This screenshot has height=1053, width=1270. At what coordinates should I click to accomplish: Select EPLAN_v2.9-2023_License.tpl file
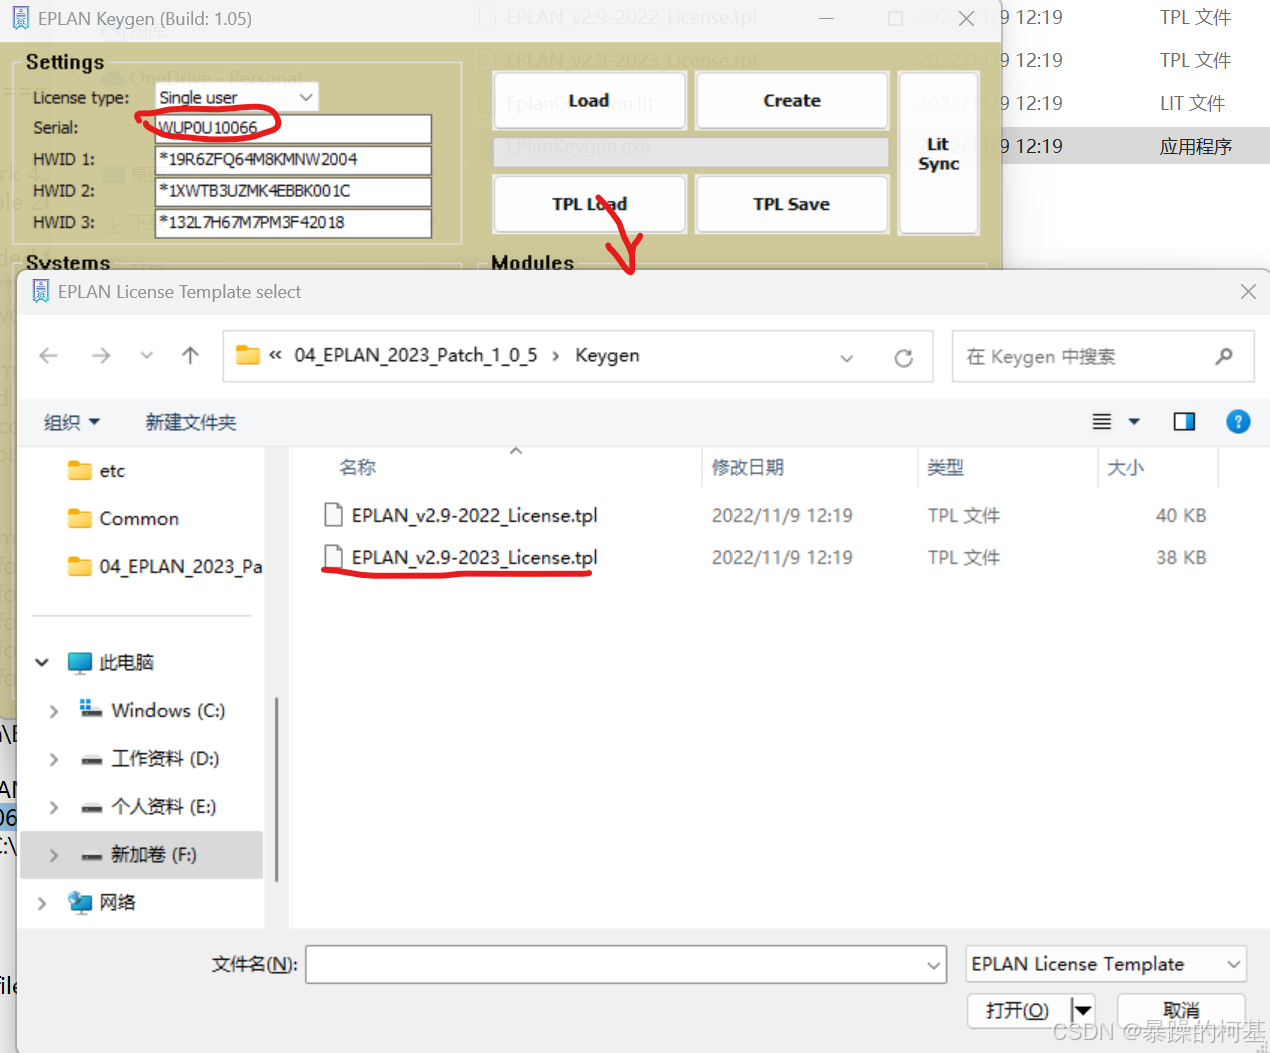(x=474, y=558)
